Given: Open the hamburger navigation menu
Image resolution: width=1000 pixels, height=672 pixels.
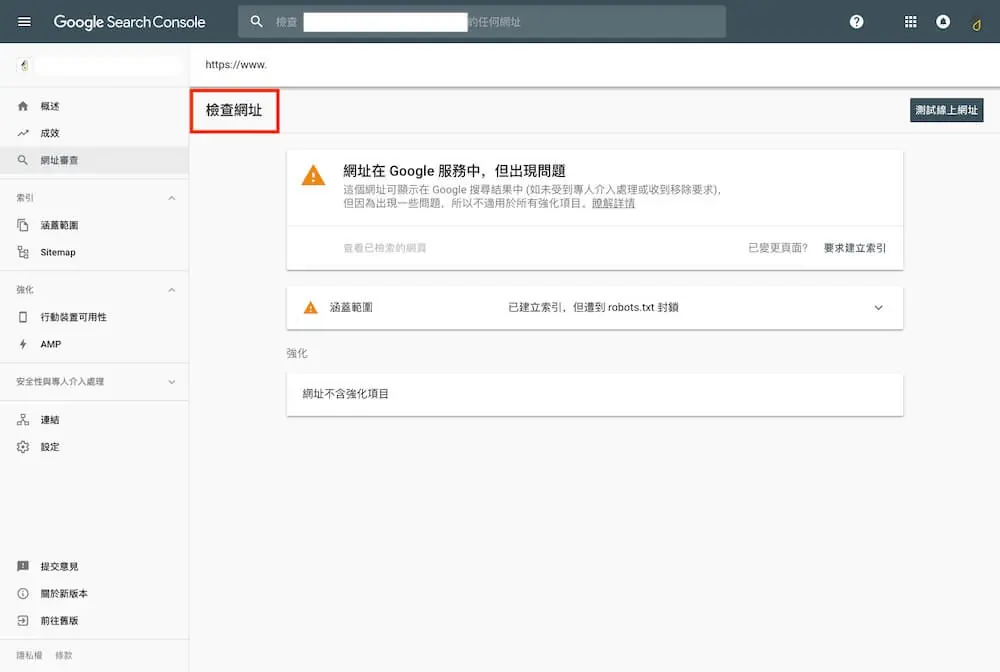Looking at the screenshot, I should [x=24, y=22].
